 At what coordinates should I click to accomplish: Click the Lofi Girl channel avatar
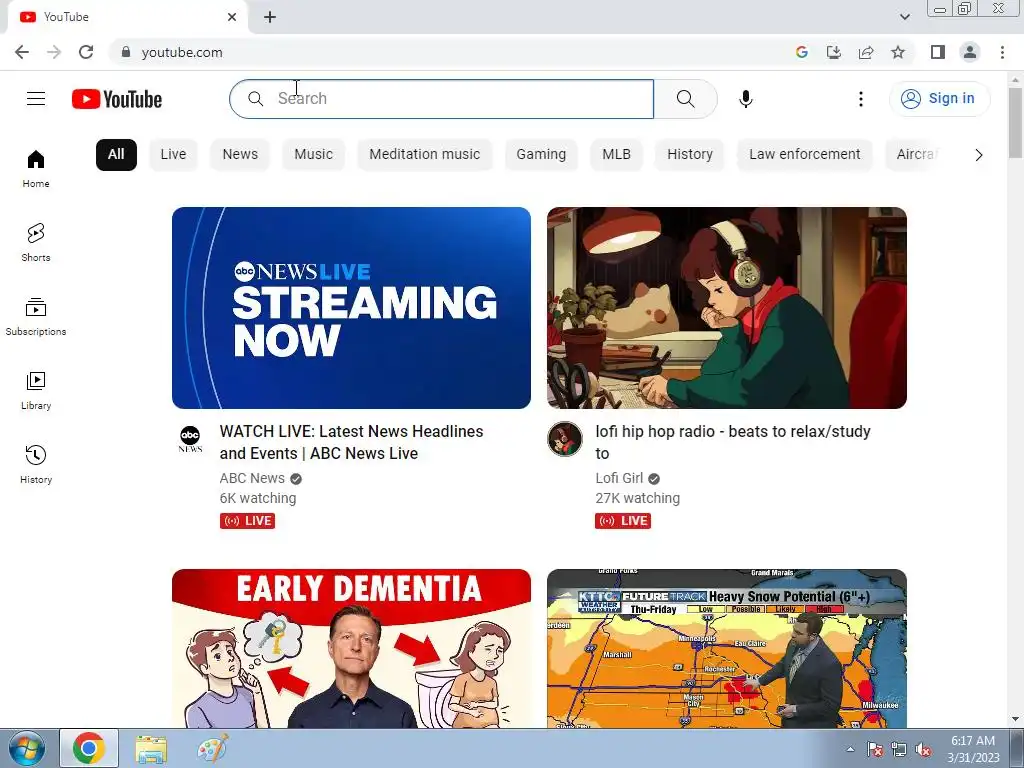[x=565, y=439]
